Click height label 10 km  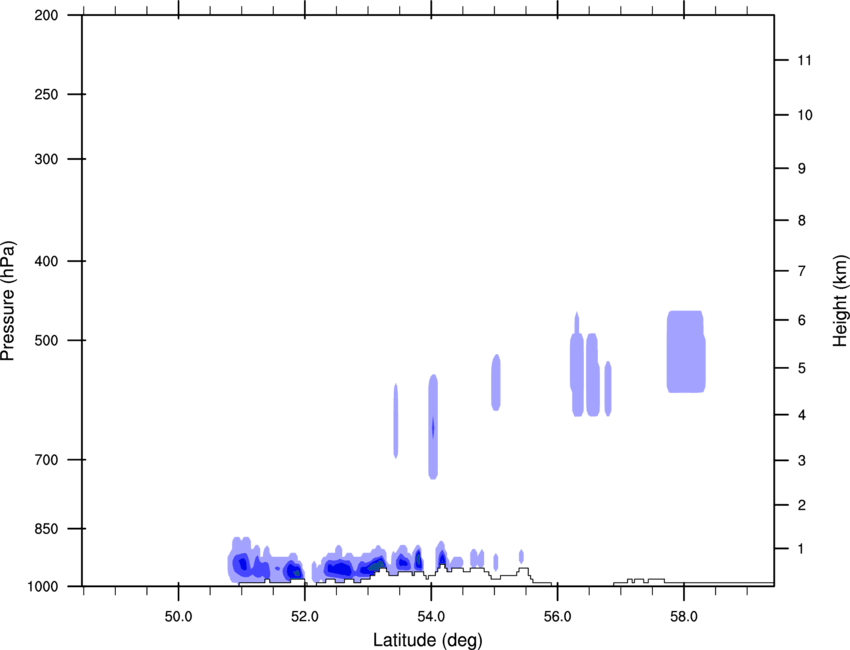(x=805, y=115)
